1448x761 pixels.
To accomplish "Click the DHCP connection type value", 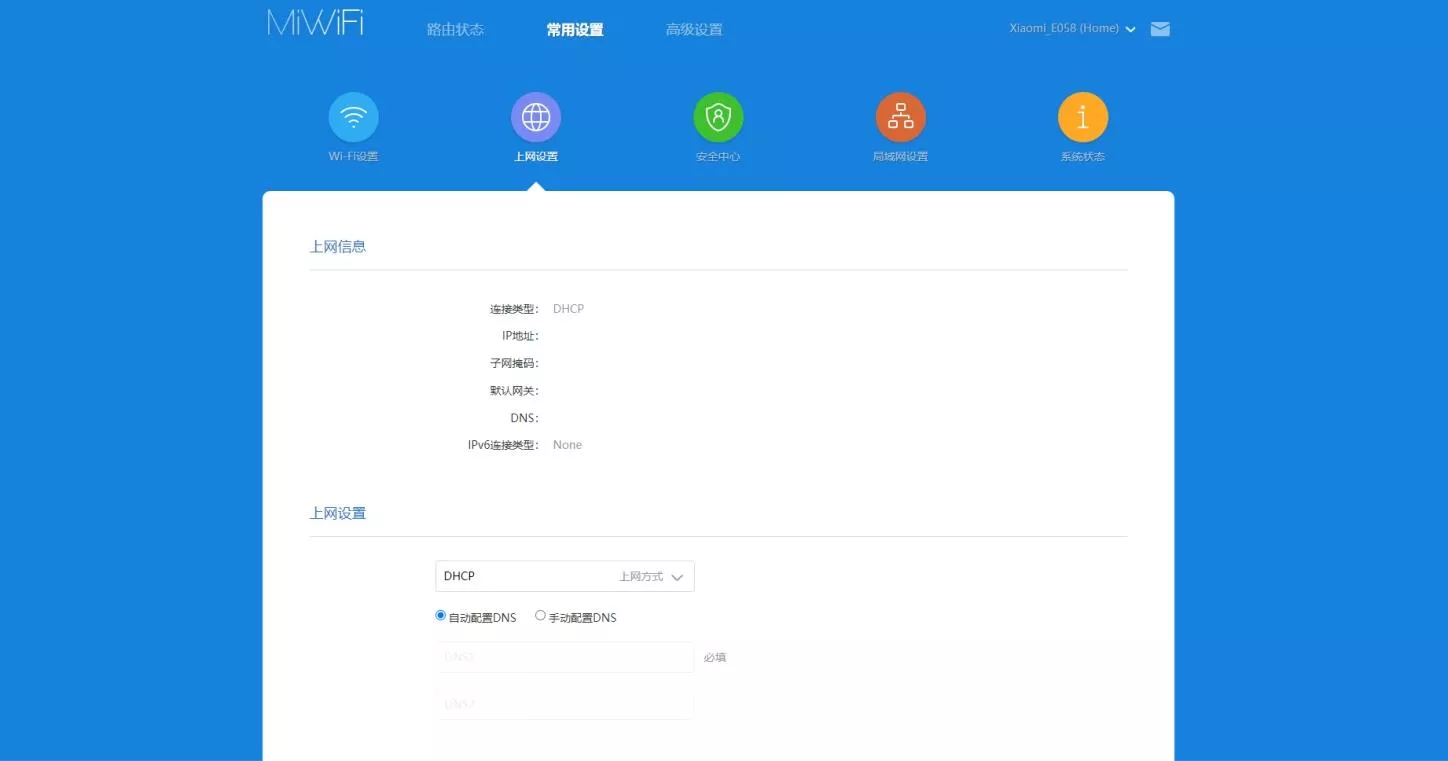I will coord(568,309).
